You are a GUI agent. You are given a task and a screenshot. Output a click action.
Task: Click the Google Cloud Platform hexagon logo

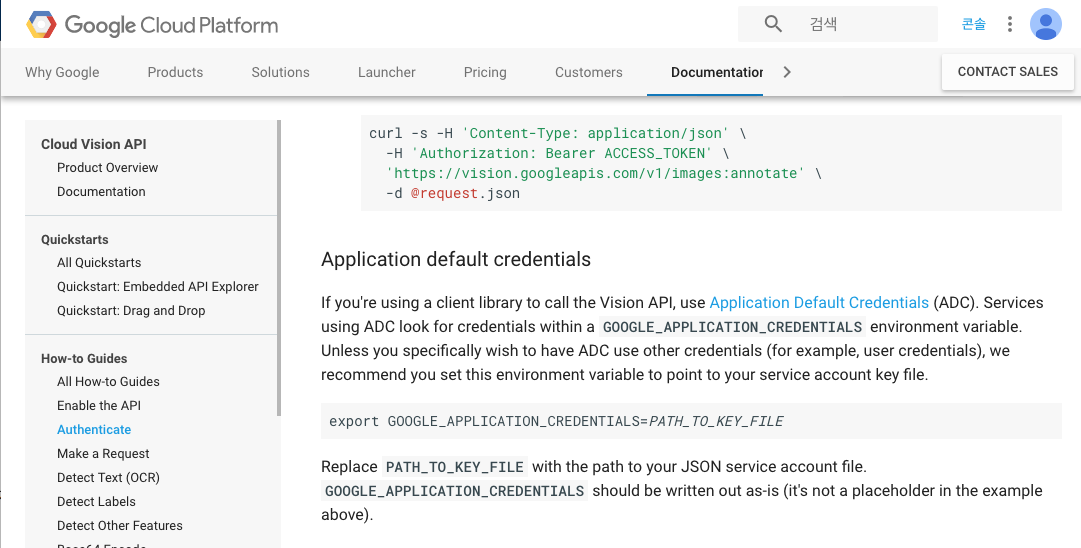coord(41,25)
